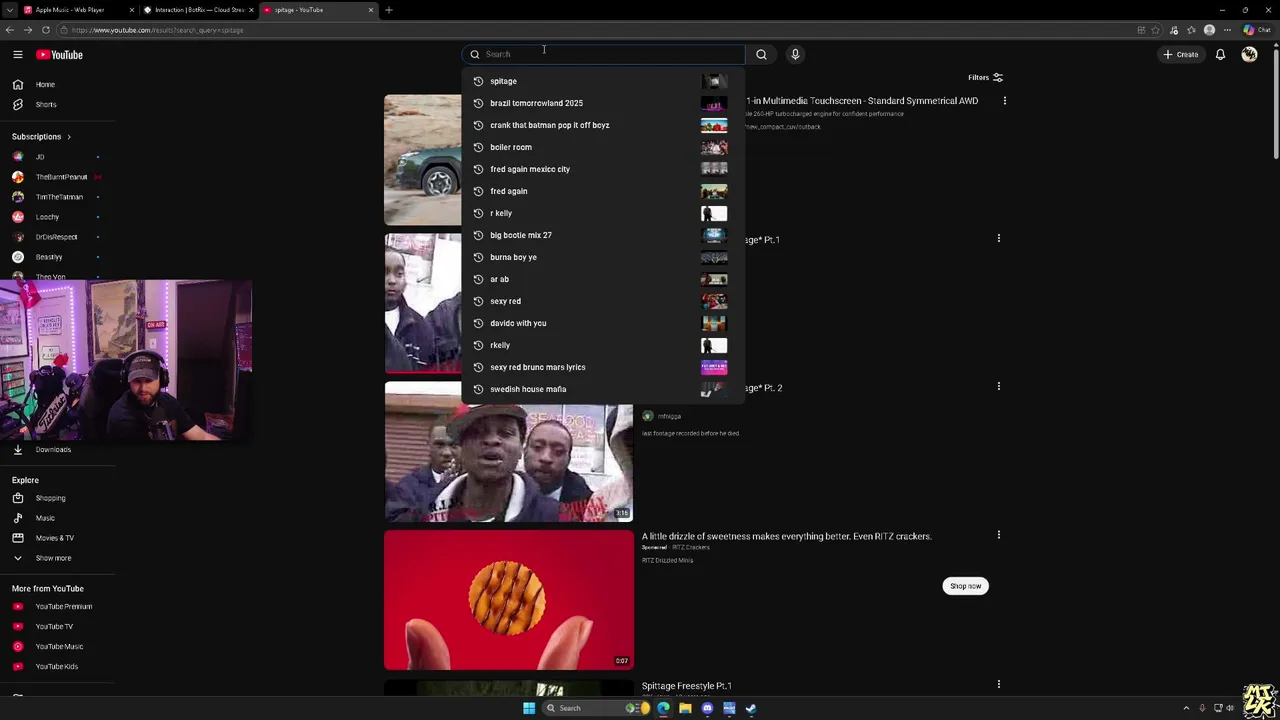
Task: Open the YouTube account avatar menu
Action: tap(1249, 54)
